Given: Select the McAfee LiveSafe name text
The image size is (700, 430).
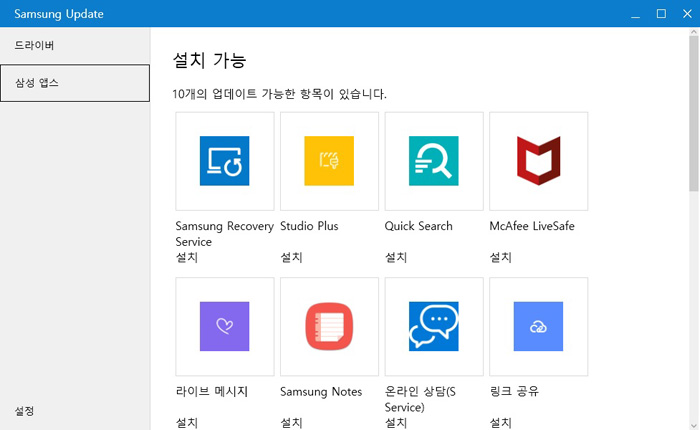Looking at the screenshot, I should click(x=532, y=226).
